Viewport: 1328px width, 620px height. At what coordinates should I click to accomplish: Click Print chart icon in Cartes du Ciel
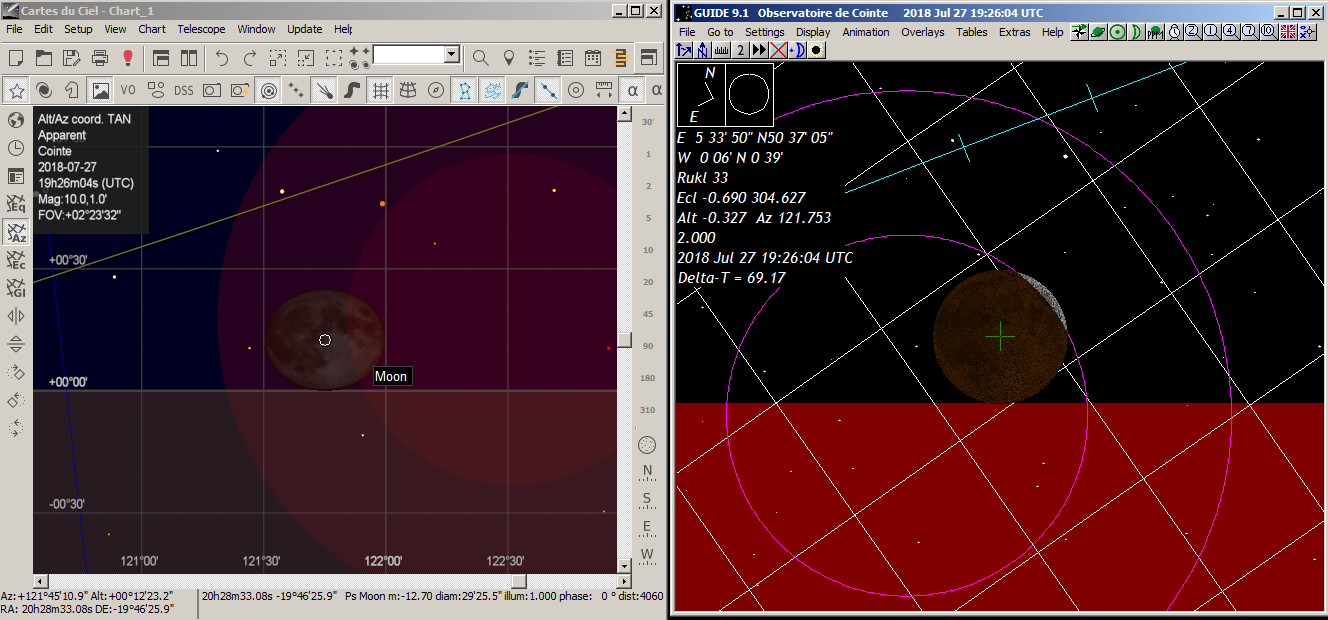pos(100,58)
